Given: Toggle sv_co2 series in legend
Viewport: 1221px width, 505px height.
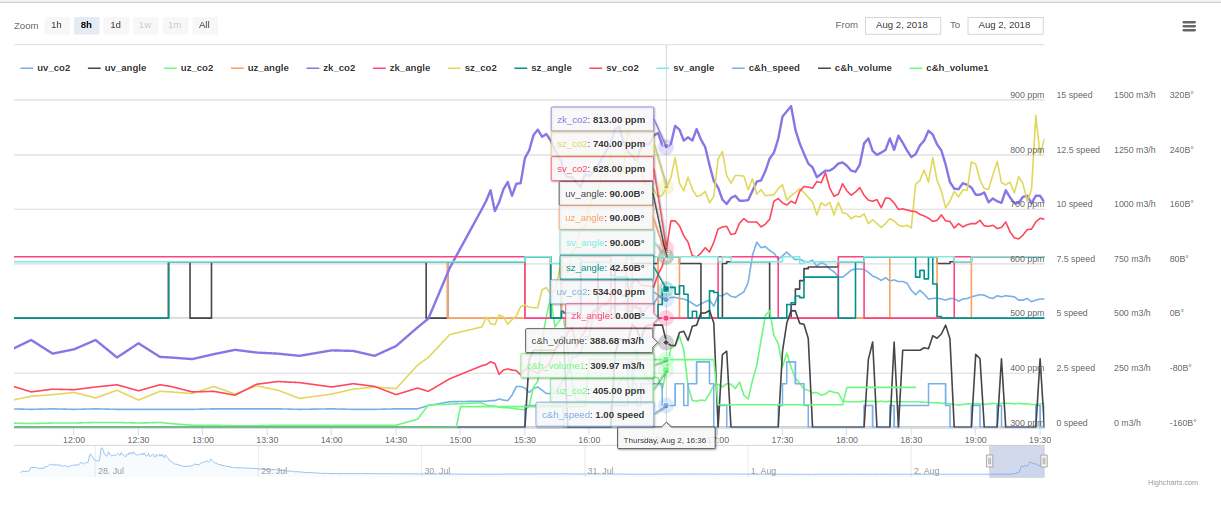Looking at the screenshot, I should 615,68.
